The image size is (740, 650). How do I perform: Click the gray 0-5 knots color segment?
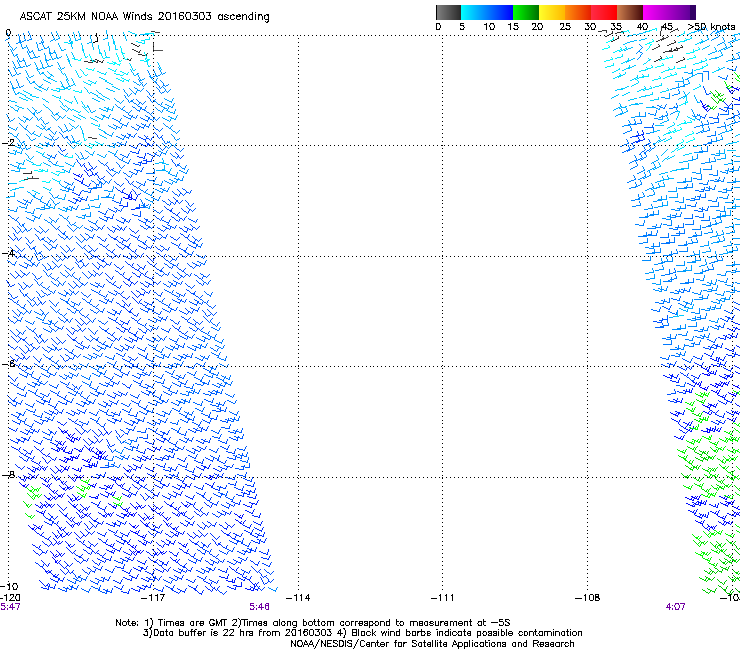click(448, 12)
